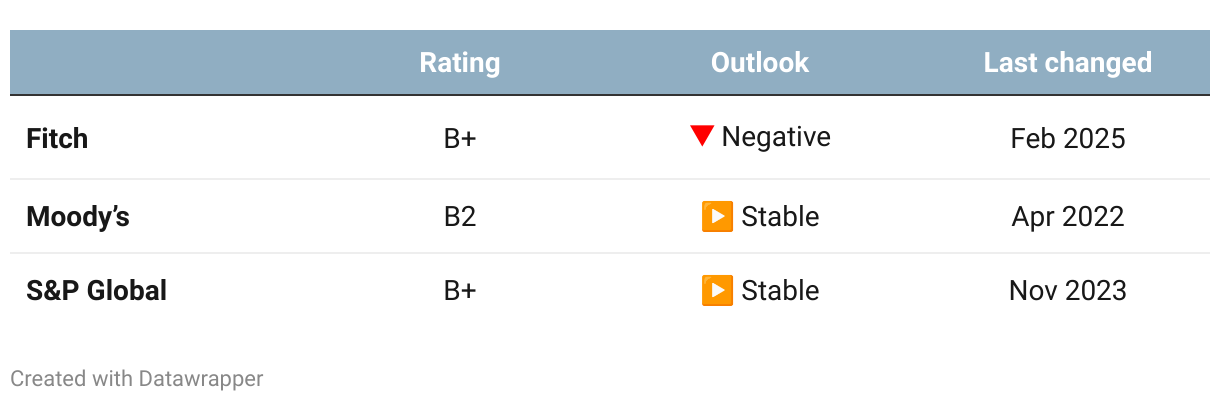Click the Stable outlook text for Moody's
The image size is (1220, 402).
point(780,216)
